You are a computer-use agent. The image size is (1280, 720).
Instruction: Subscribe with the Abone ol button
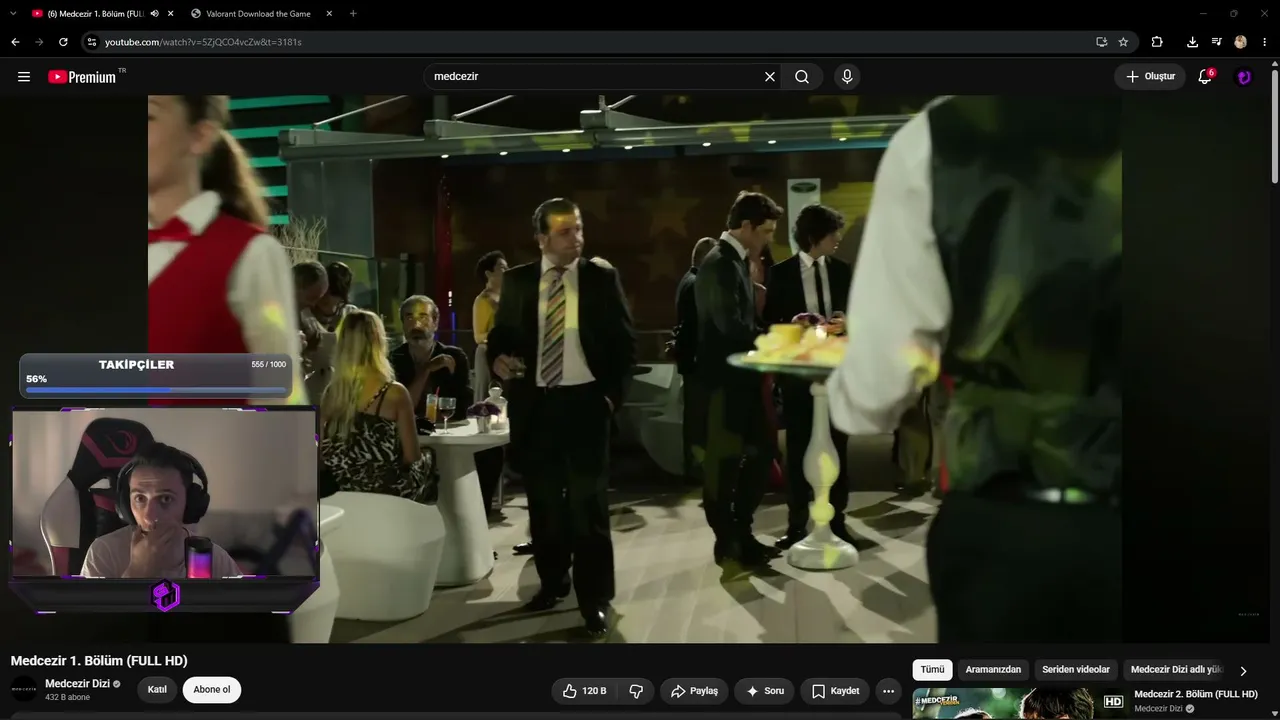pyautogui.click(x=212, y=690)
